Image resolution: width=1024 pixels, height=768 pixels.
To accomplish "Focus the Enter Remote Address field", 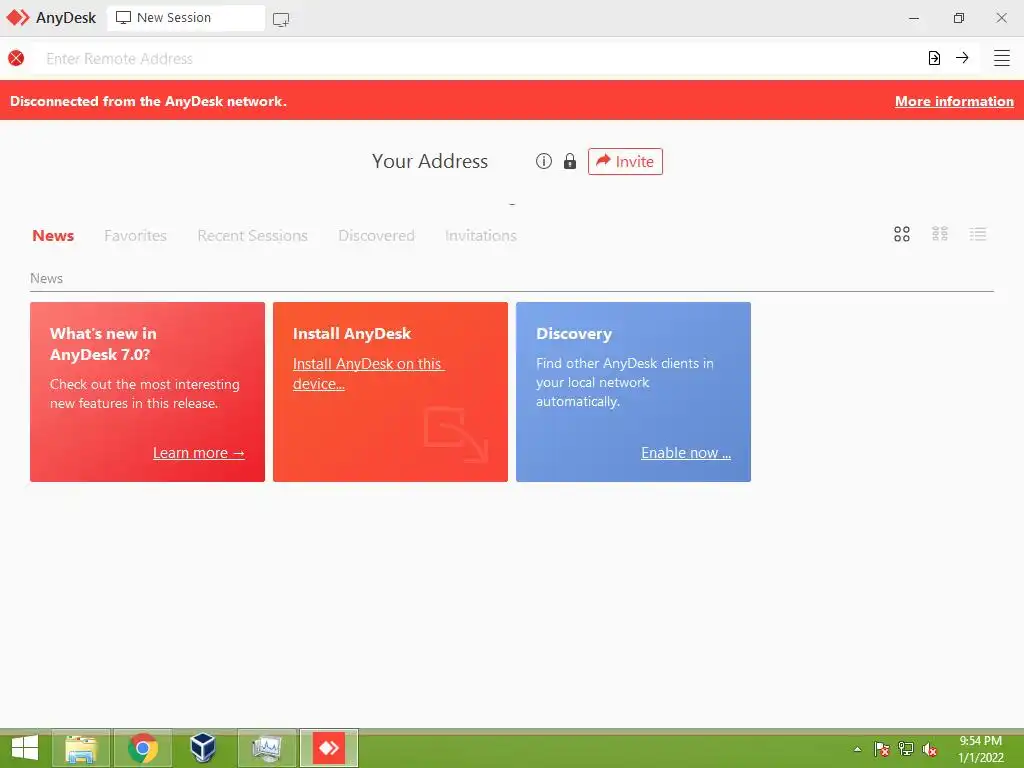I will click(477, 58).
